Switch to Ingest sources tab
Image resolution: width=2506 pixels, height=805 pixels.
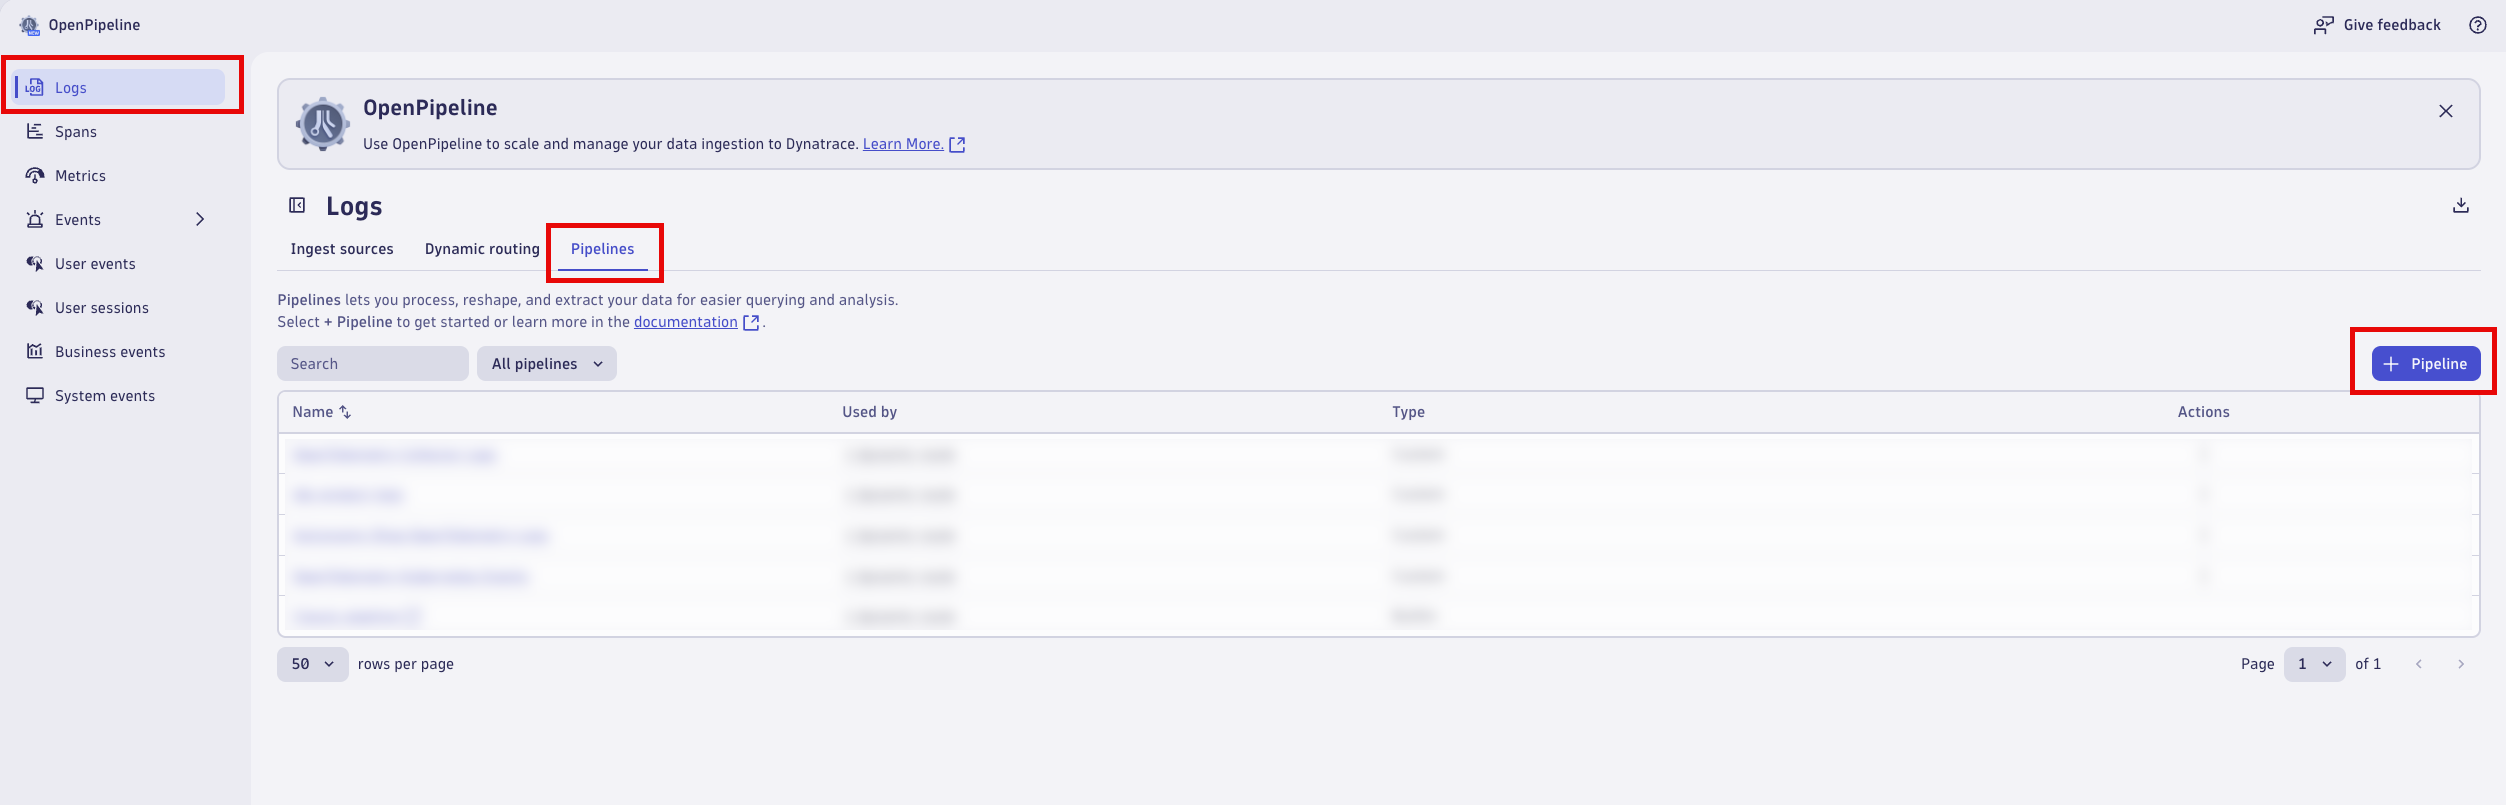[342, 249]
